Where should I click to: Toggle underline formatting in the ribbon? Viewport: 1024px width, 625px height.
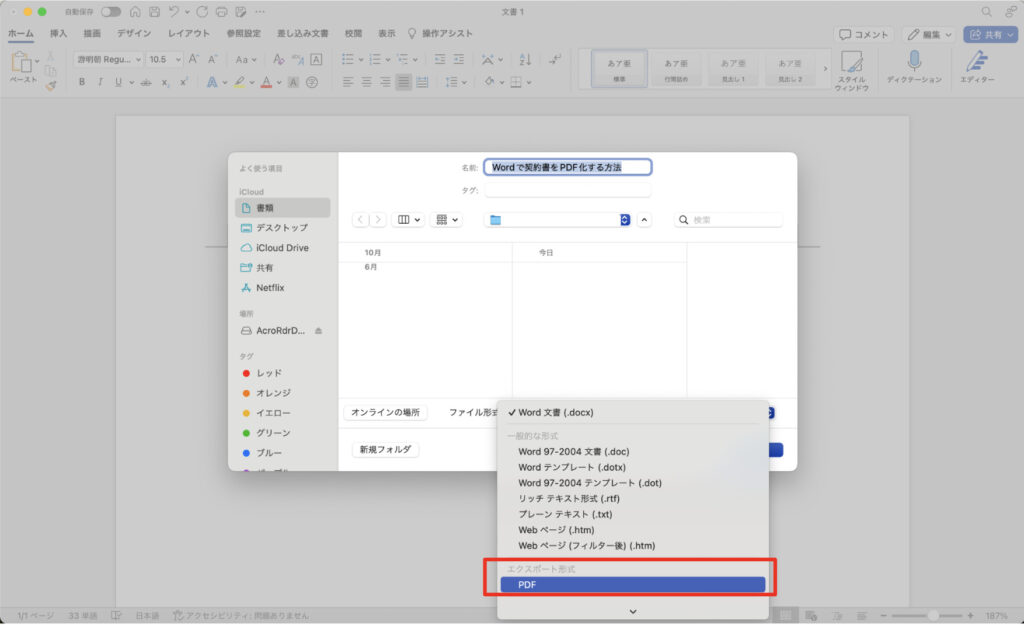118,82
